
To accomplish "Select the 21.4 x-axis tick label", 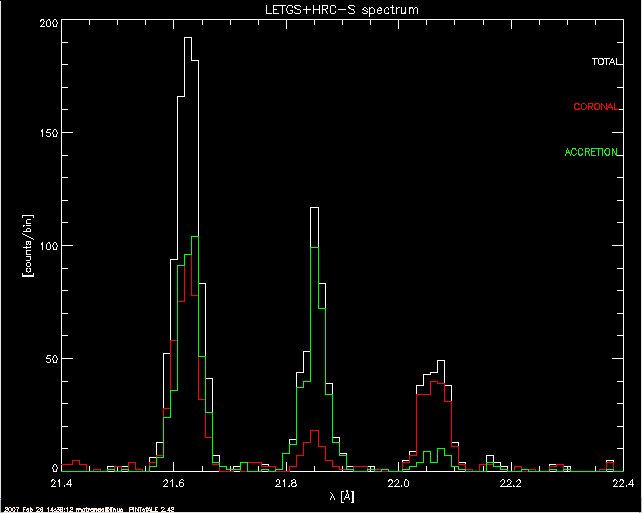I will (62, 483).
